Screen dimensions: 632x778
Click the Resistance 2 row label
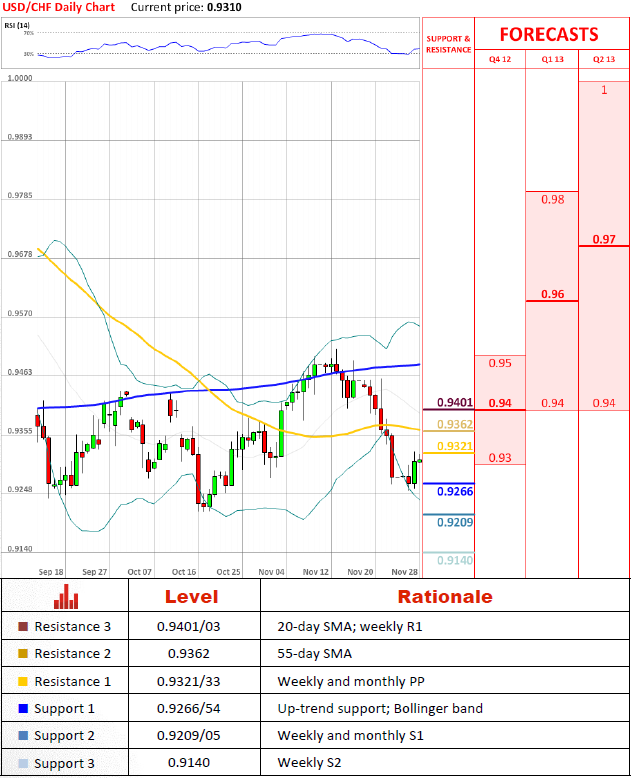pos(72,654)
